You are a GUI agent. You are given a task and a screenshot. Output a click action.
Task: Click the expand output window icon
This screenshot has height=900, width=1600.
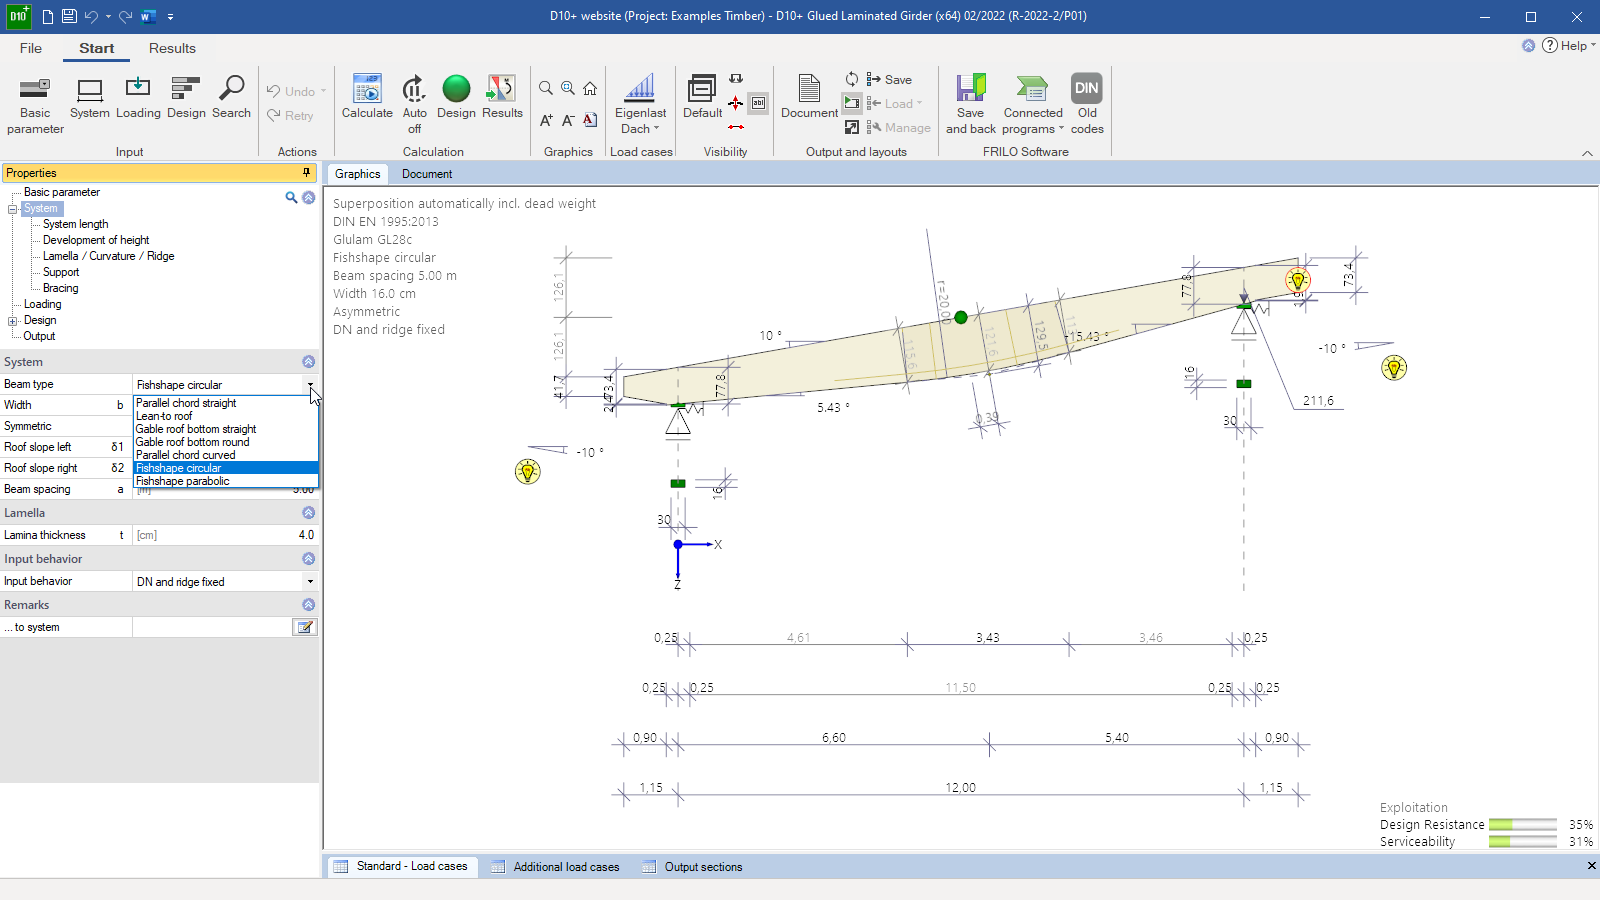(852, 127)
